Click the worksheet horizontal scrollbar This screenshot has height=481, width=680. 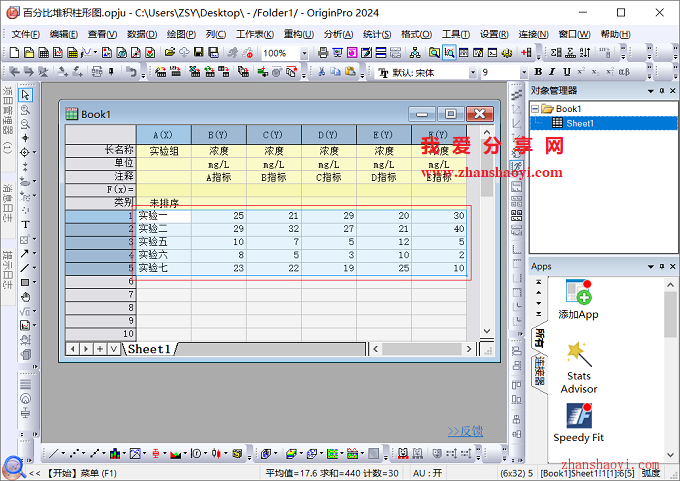pos(422,349)
